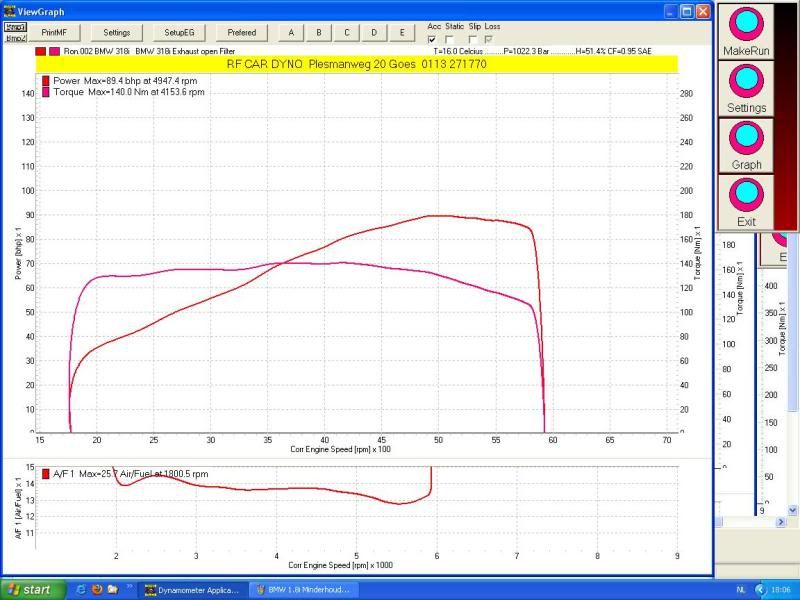
Task: Select the Bmp1 option
Action: (16, 27)
